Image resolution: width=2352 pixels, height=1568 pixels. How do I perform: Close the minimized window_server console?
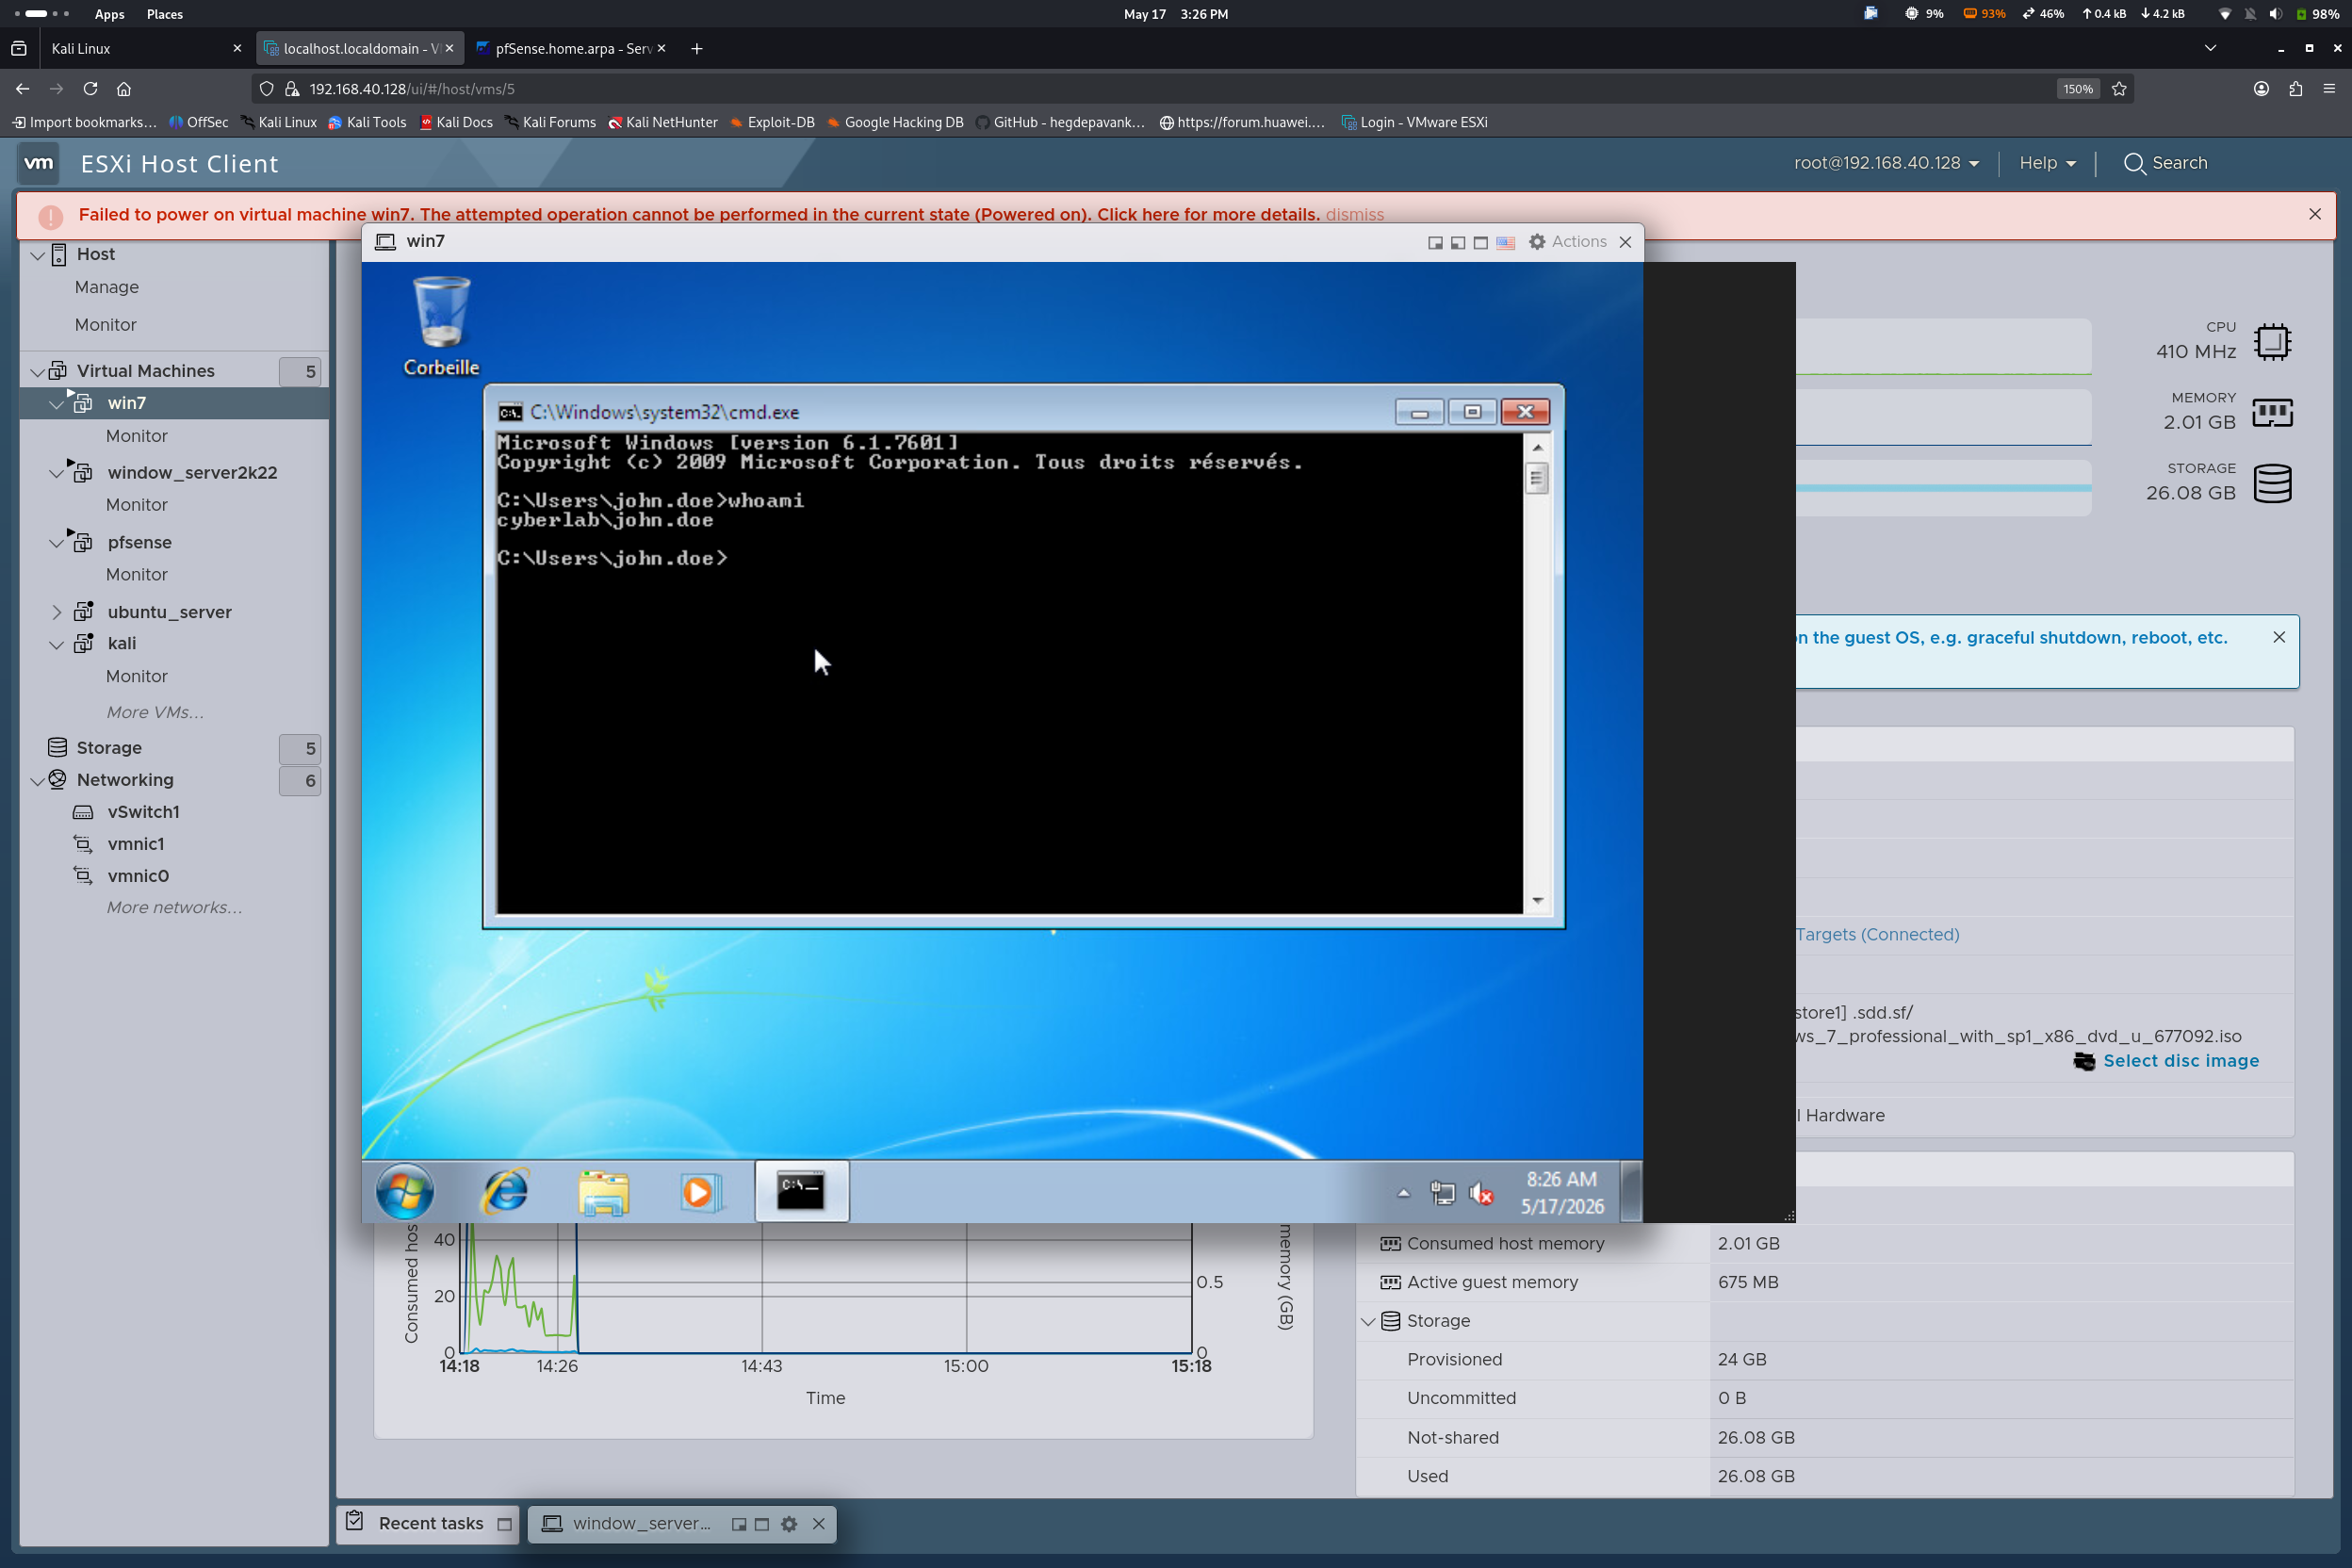[818, 1524]
